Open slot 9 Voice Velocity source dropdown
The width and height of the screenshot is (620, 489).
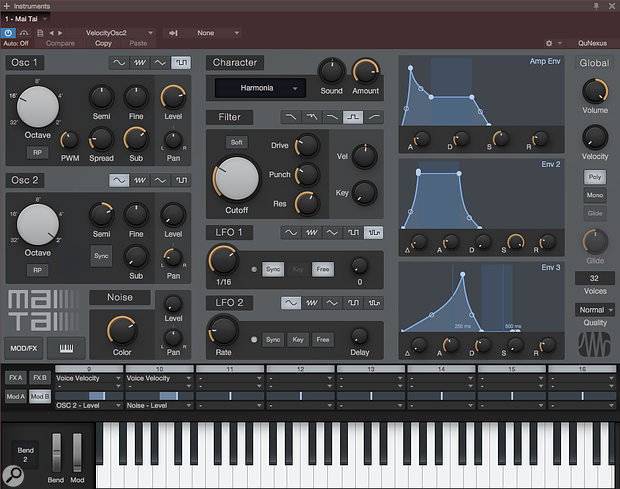tap(89, 378)
